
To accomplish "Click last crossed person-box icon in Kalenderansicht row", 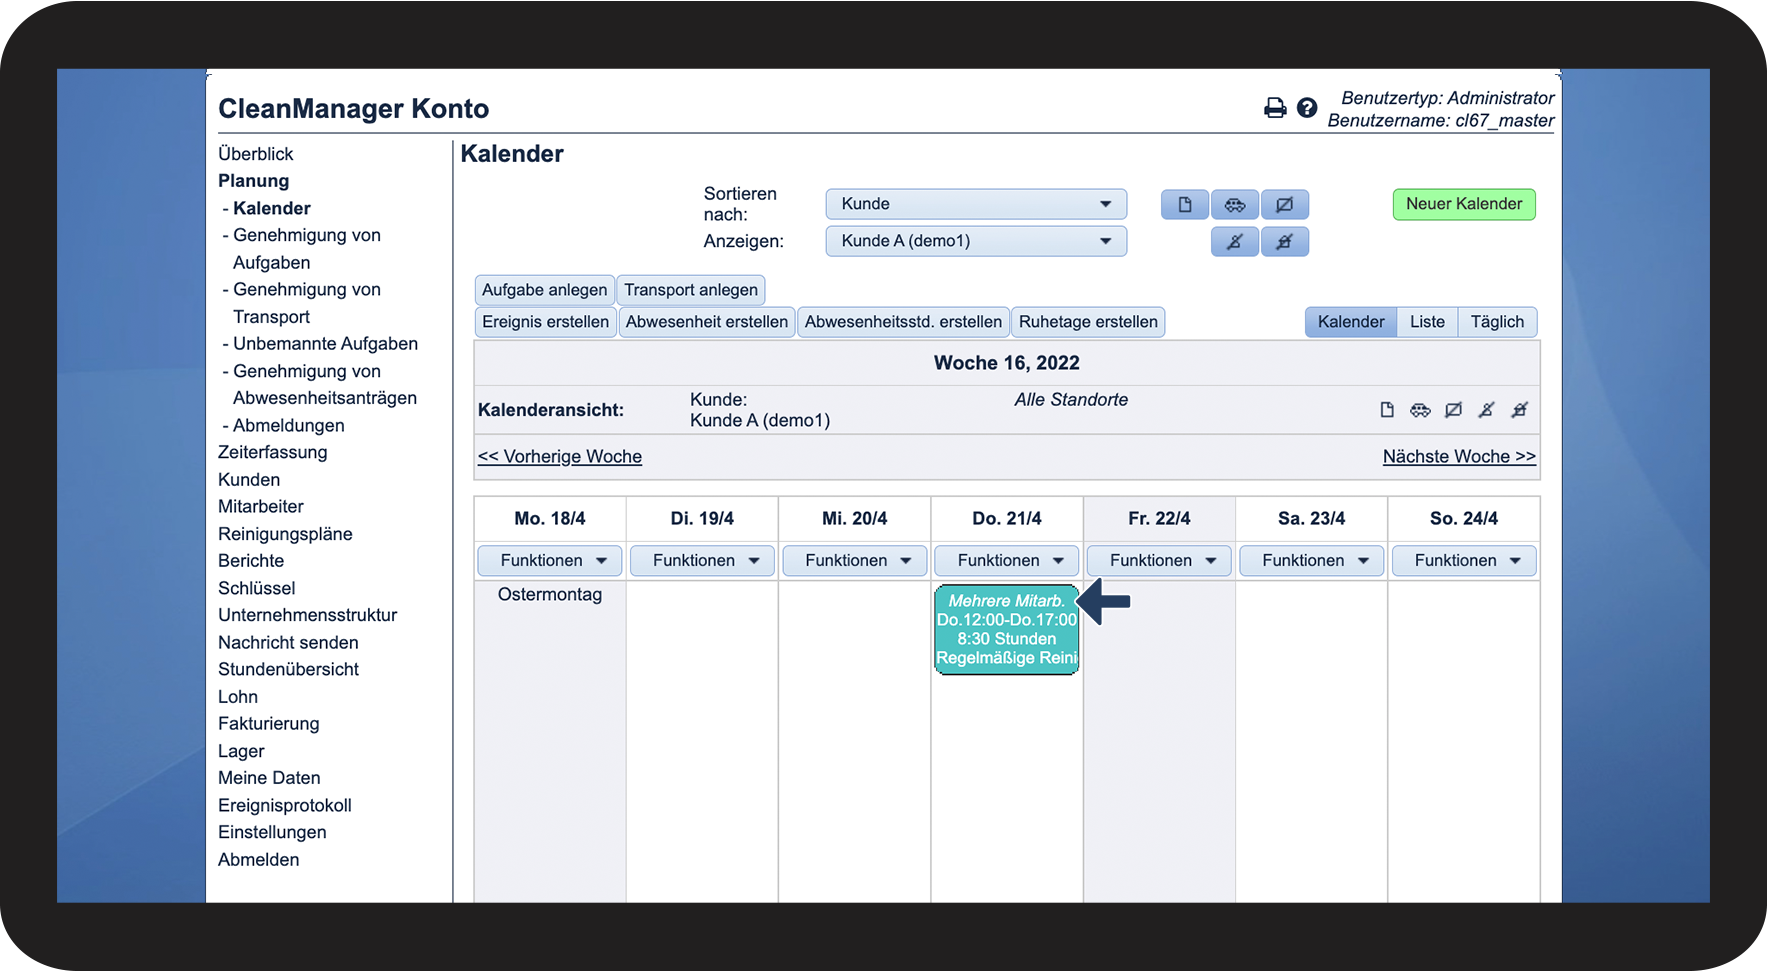I will 1520,410.
